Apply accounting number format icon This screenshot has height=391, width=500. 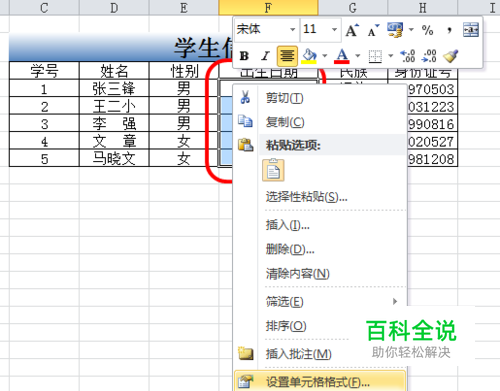point(395,30)
